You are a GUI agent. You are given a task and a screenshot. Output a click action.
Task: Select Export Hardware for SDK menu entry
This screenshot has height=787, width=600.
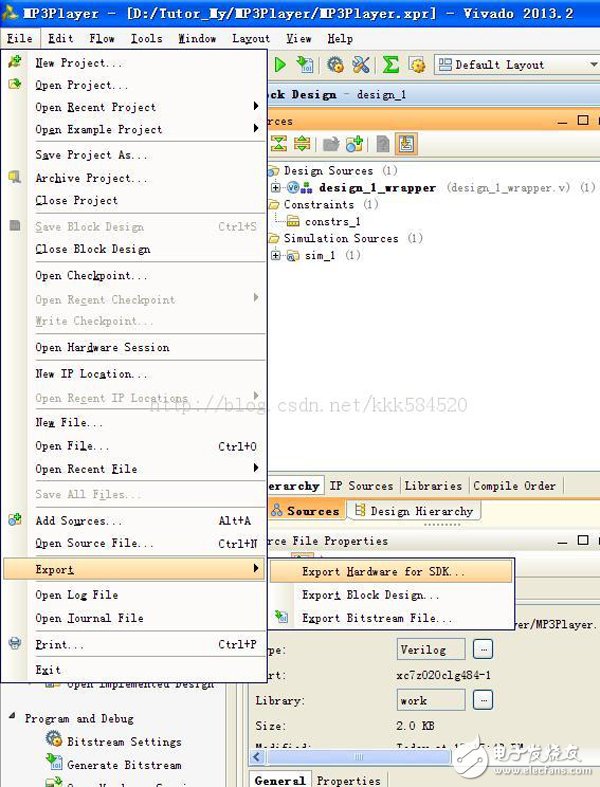(383, 572)
